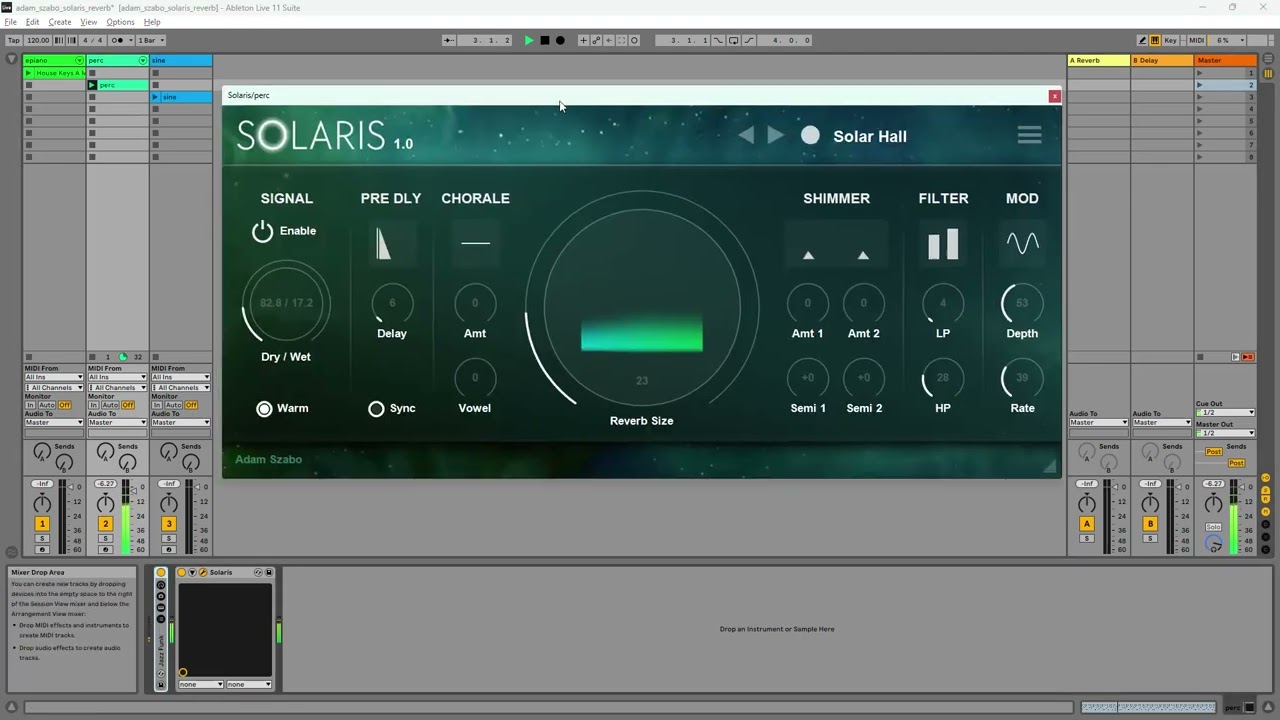Image resolution: width=1280 pixels, height=720 pixels.
Task: Toggle track 1 activator button
Action: [42, 524]
